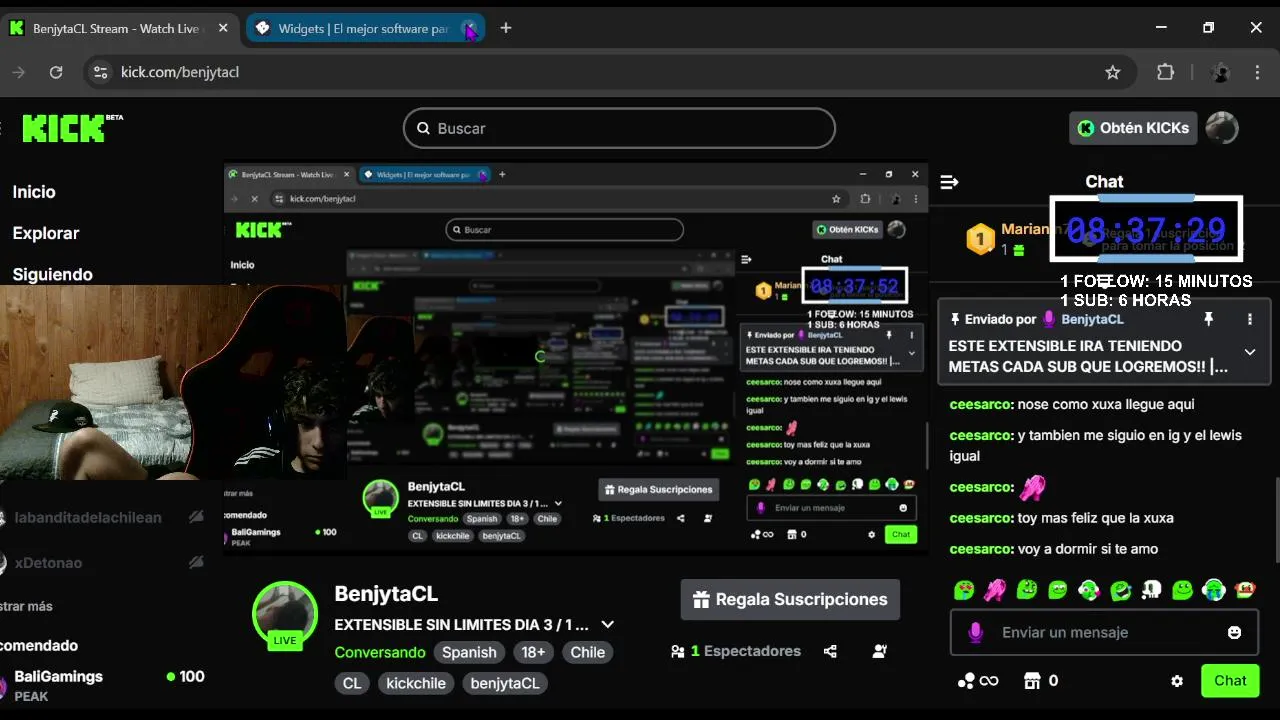Open the labanditadelachilean channel
This screenshot has height=720, width=1280.
[x=88, y=517]
